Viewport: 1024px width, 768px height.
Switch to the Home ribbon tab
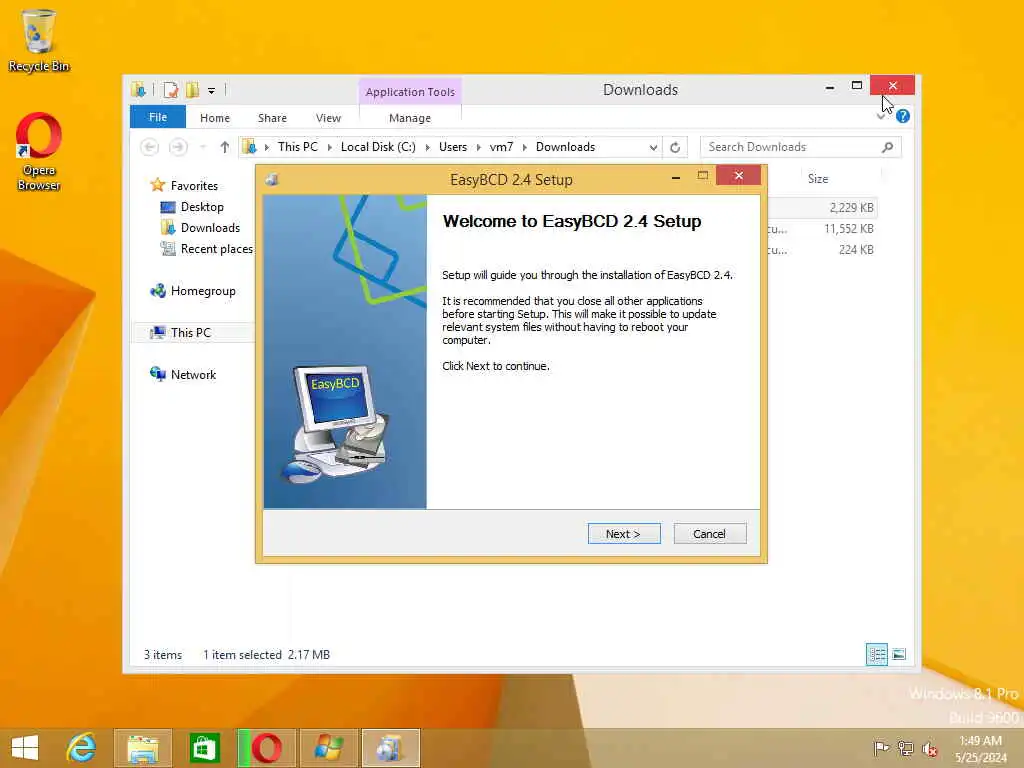pos(215,118)
